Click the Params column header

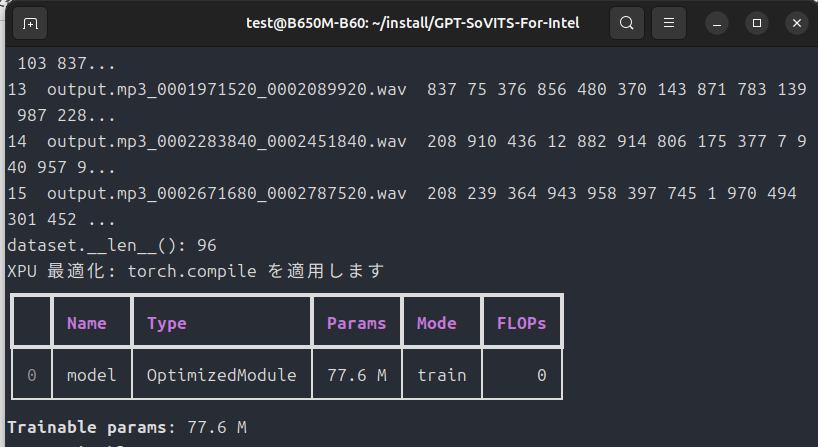(356, 323)
